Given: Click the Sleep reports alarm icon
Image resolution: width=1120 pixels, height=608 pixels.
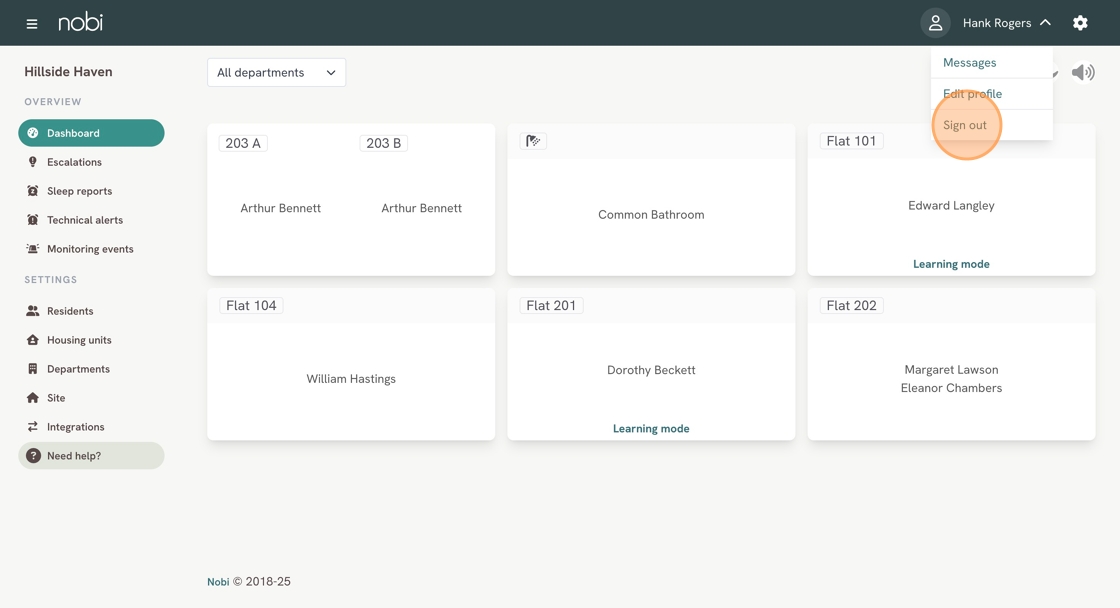Looking at the screenshot, I should point(33,191).
